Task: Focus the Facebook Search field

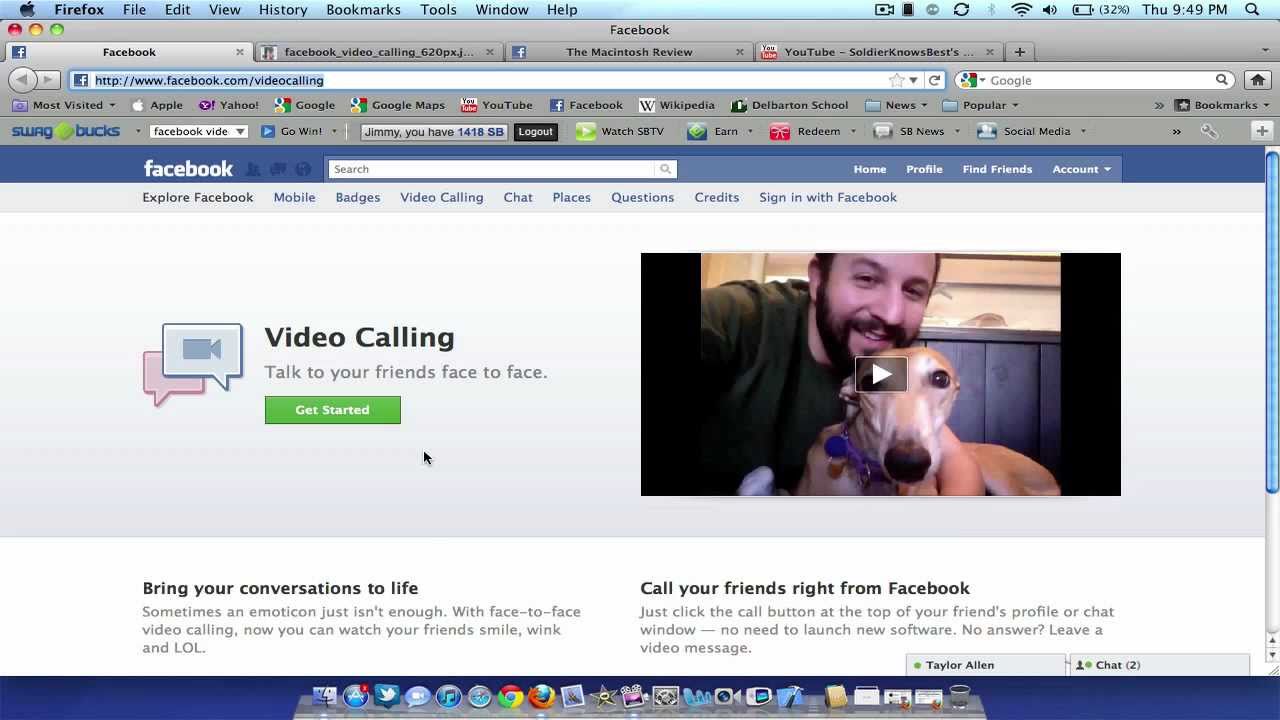Action: pos(492,169)
